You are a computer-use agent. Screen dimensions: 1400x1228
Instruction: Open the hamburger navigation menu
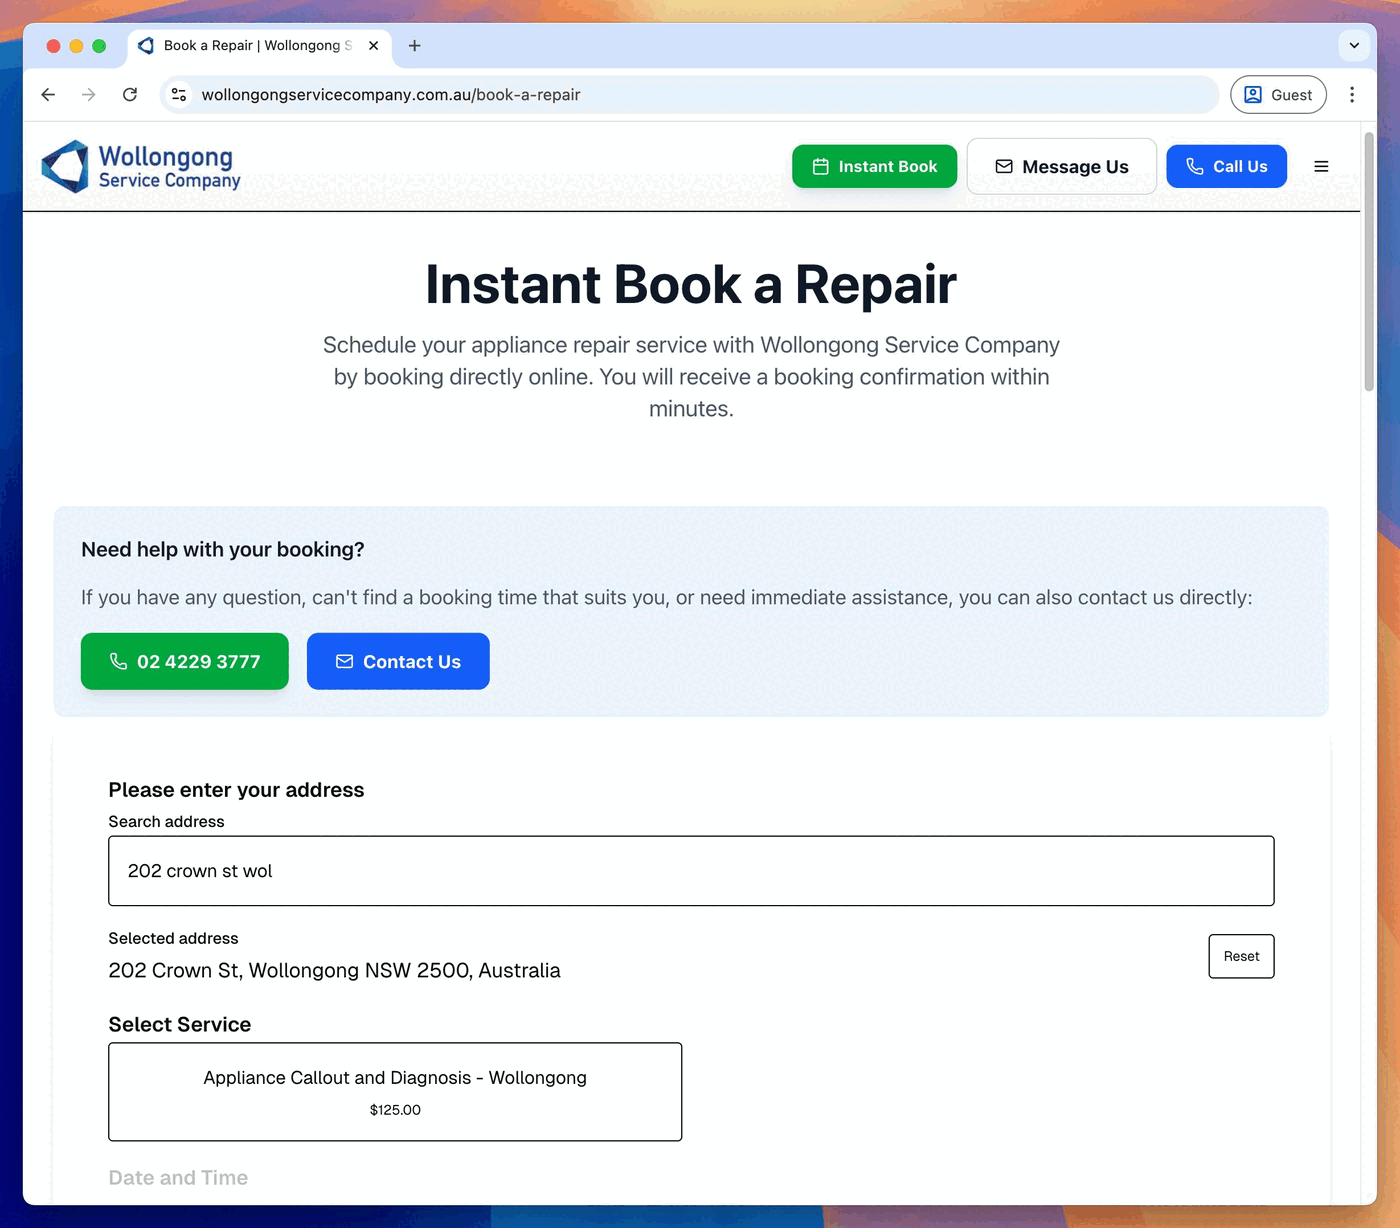(x=1321, y=167)
